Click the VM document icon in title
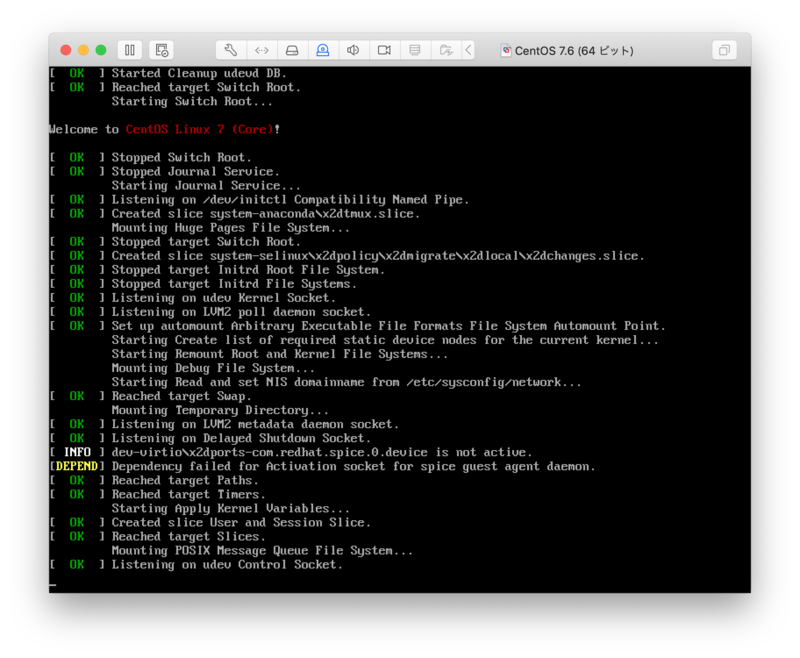 tap(506, 50)
